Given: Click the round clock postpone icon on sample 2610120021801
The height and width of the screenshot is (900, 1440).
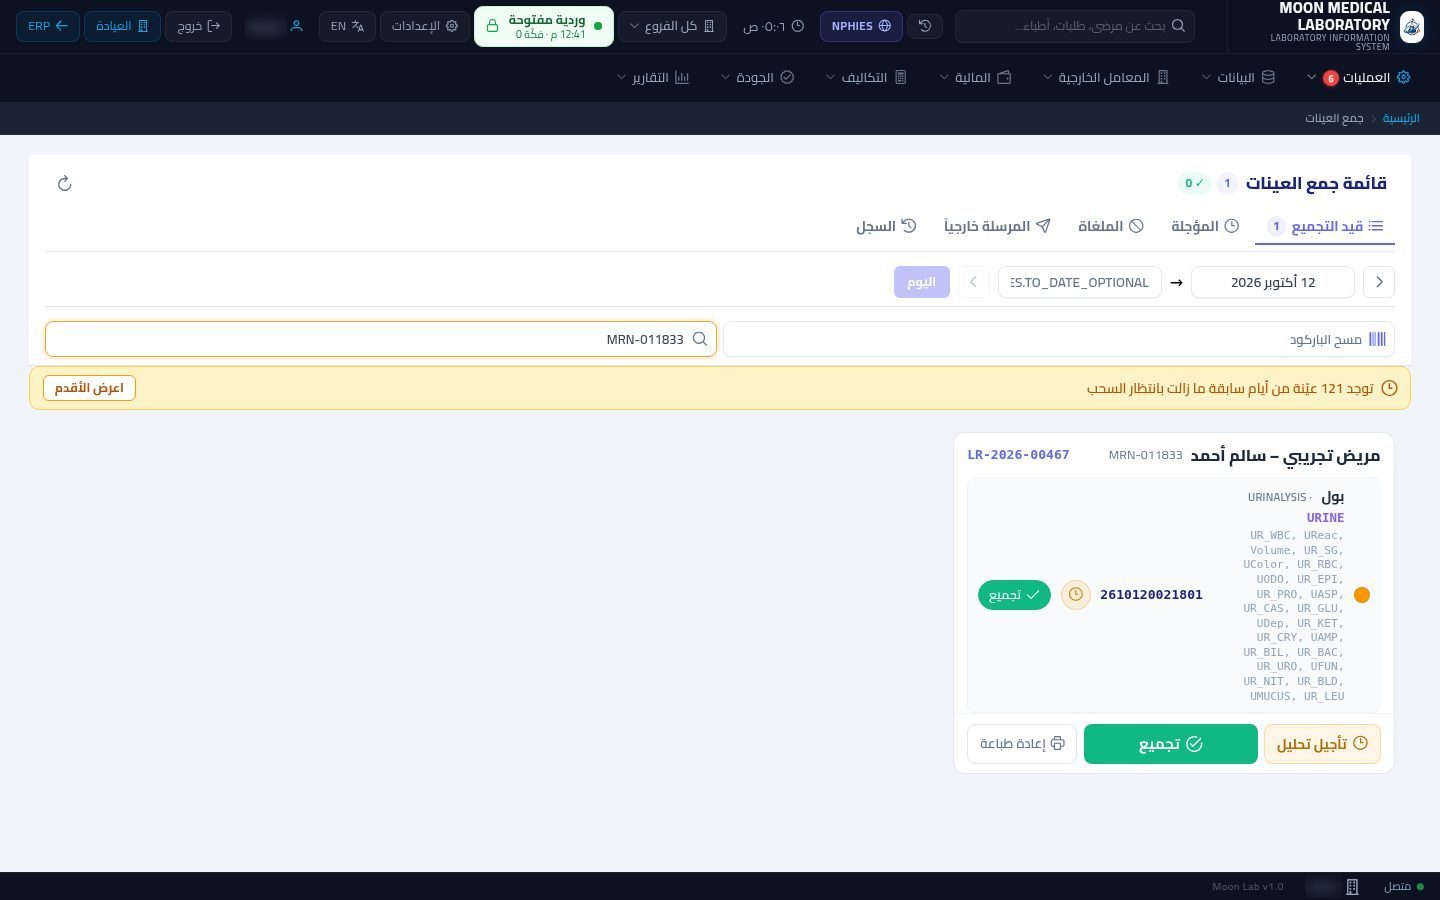Looking at the screenshot, I should (1076, 595).
